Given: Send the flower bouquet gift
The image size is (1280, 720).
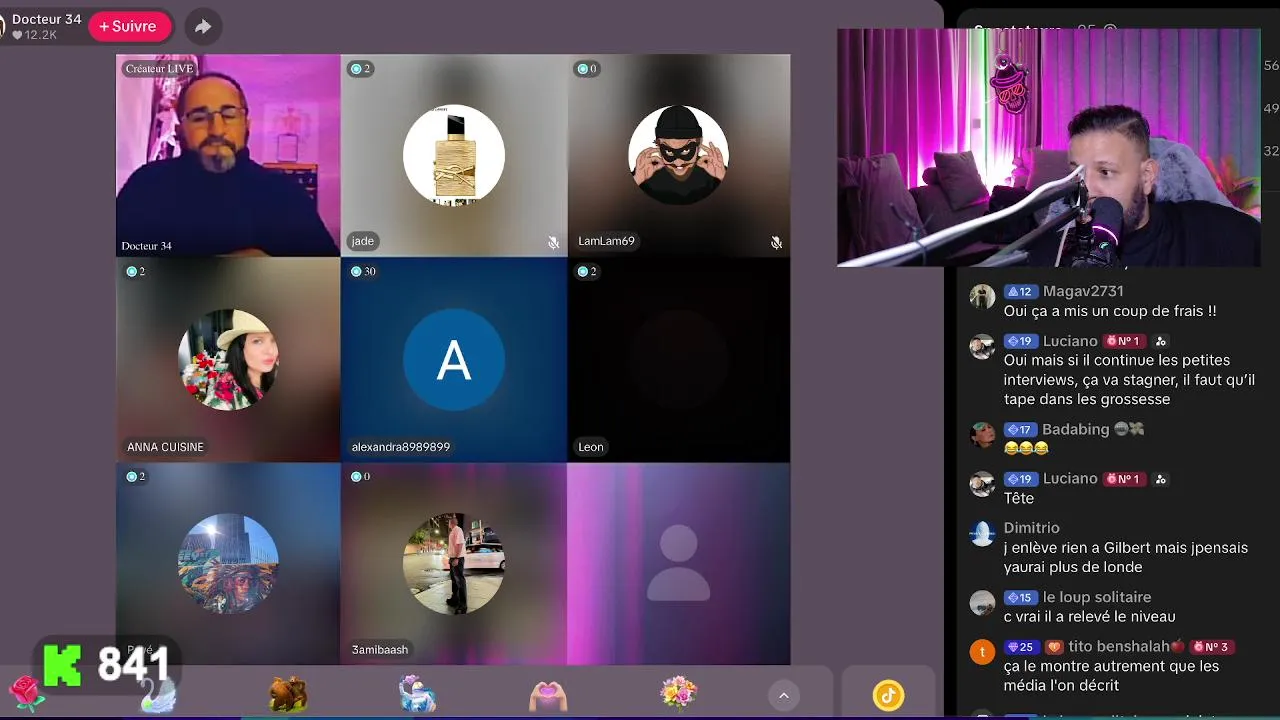Looking at the screenshot, I should point(678,693).
